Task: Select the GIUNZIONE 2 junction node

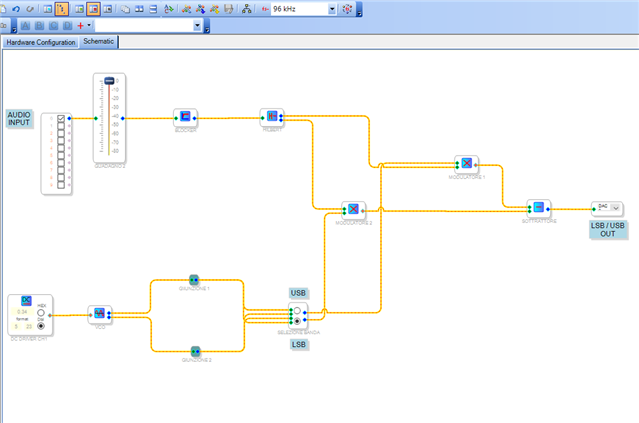Action: pos(196,351)
